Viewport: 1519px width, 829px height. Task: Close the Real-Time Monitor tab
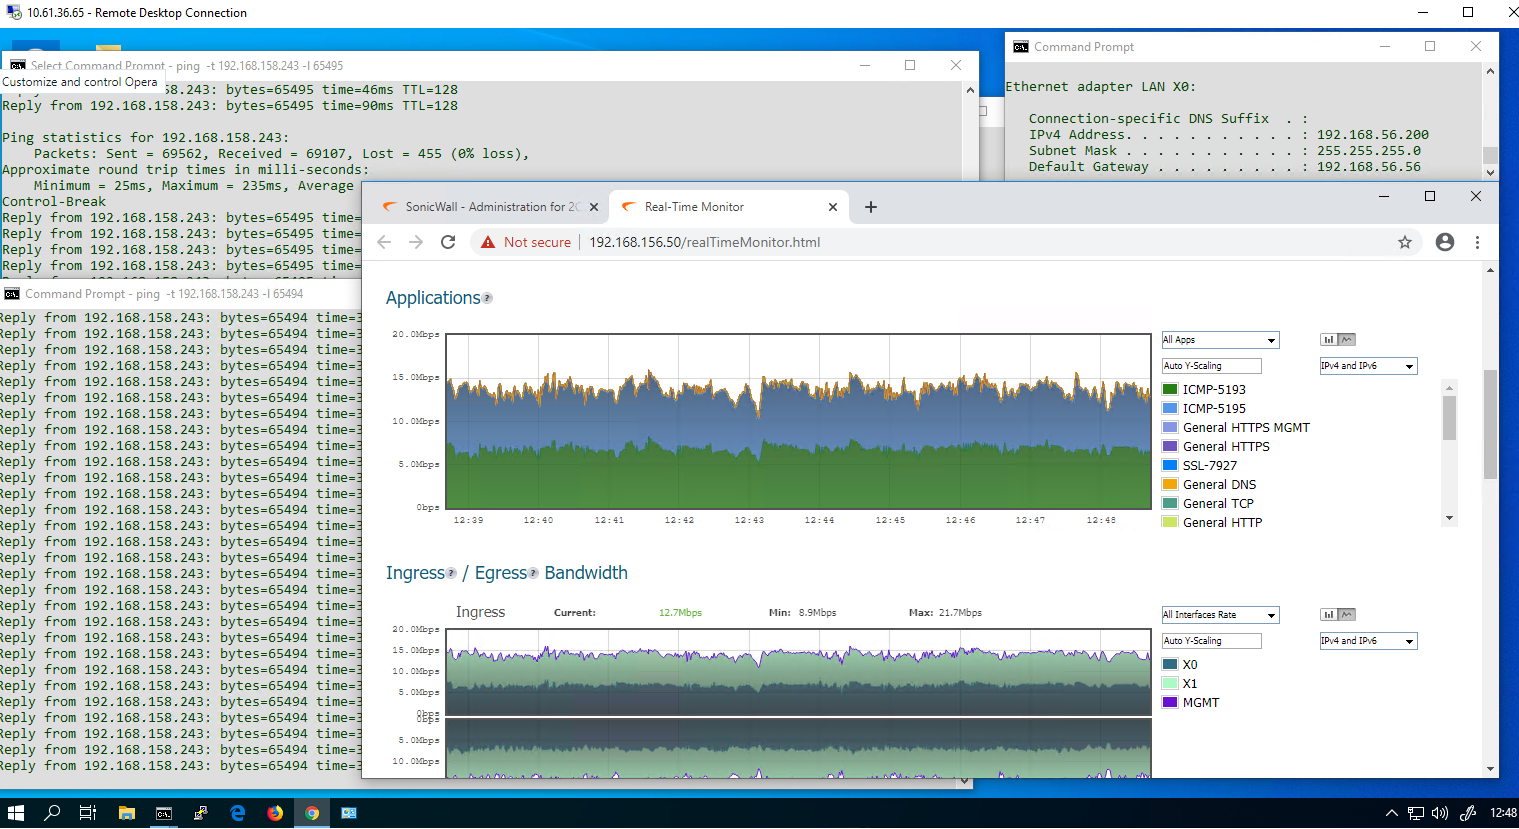[833, 207]
